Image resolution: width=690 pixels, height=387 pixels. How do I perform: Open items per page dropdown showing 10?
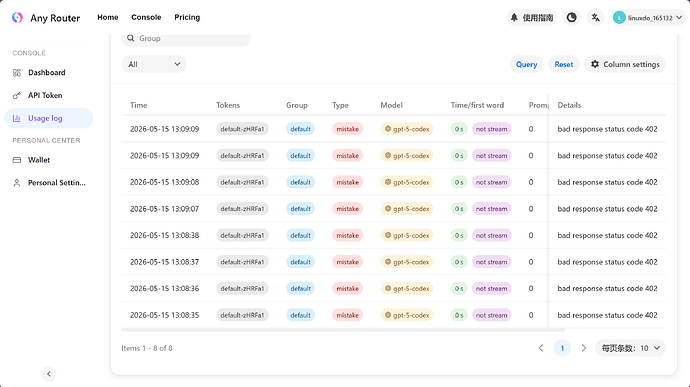(x=631, y=348)
